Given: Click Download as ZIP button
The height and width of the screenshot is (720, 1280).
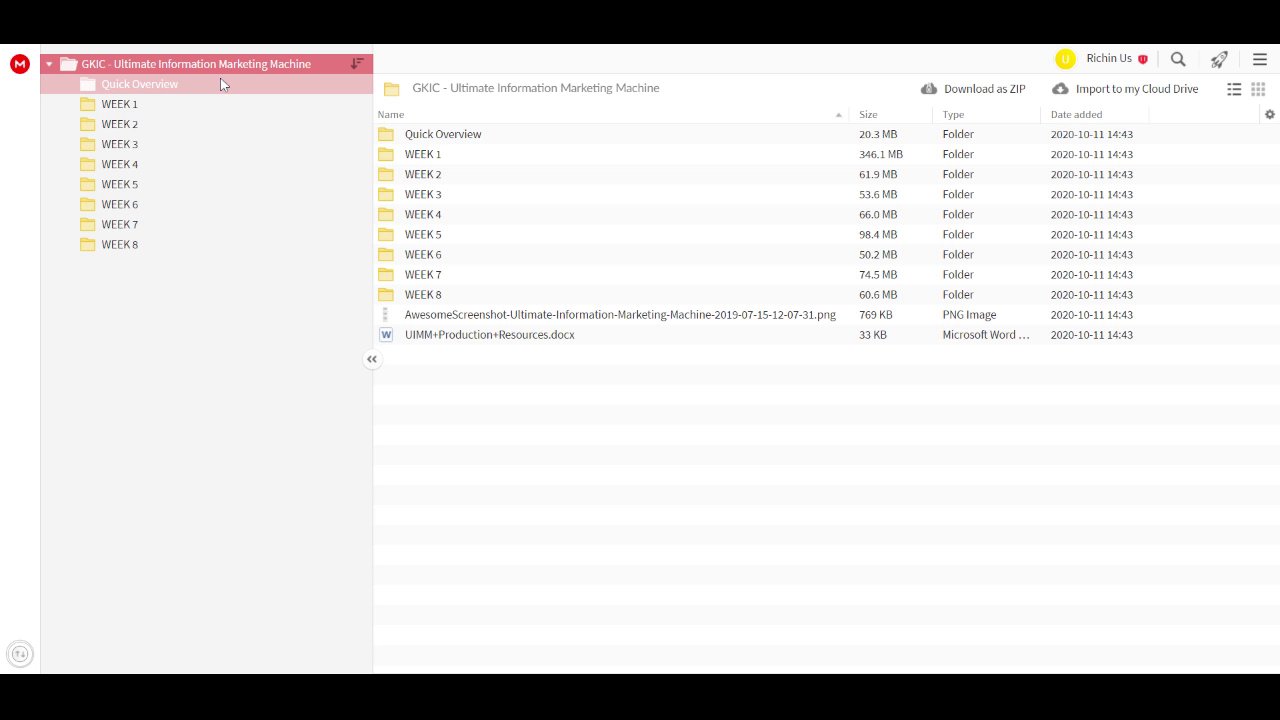Looking at the screenshot, I should (973, 89).
